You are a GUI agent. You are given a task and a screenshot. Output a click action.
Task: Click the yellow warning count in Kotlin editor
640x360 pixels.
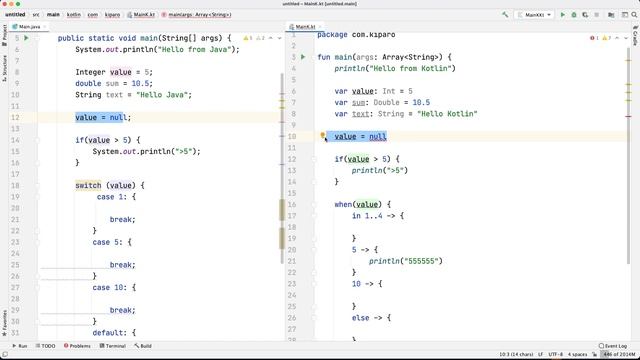pyautogui.click(x=606, y=38)
